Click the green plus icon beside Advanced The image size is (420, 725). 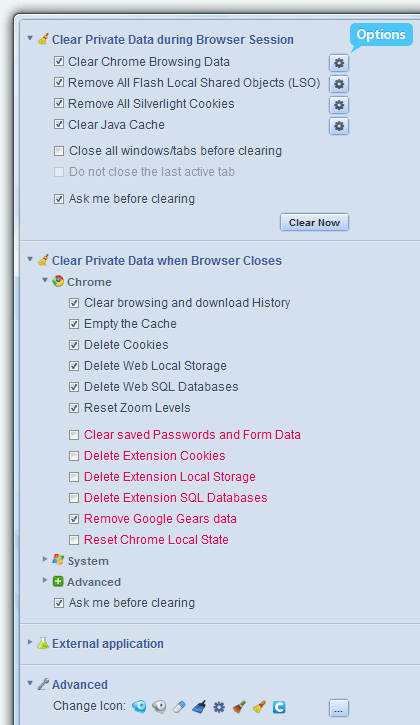[x=58, y=581]
